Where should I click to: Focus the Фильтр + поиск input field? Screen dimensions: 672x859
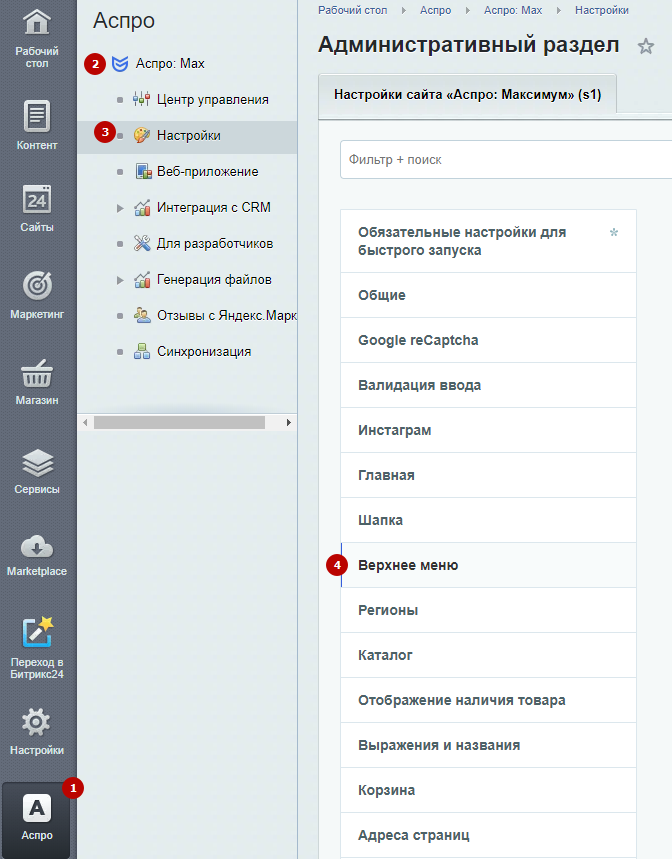click(x=506, y=159)
